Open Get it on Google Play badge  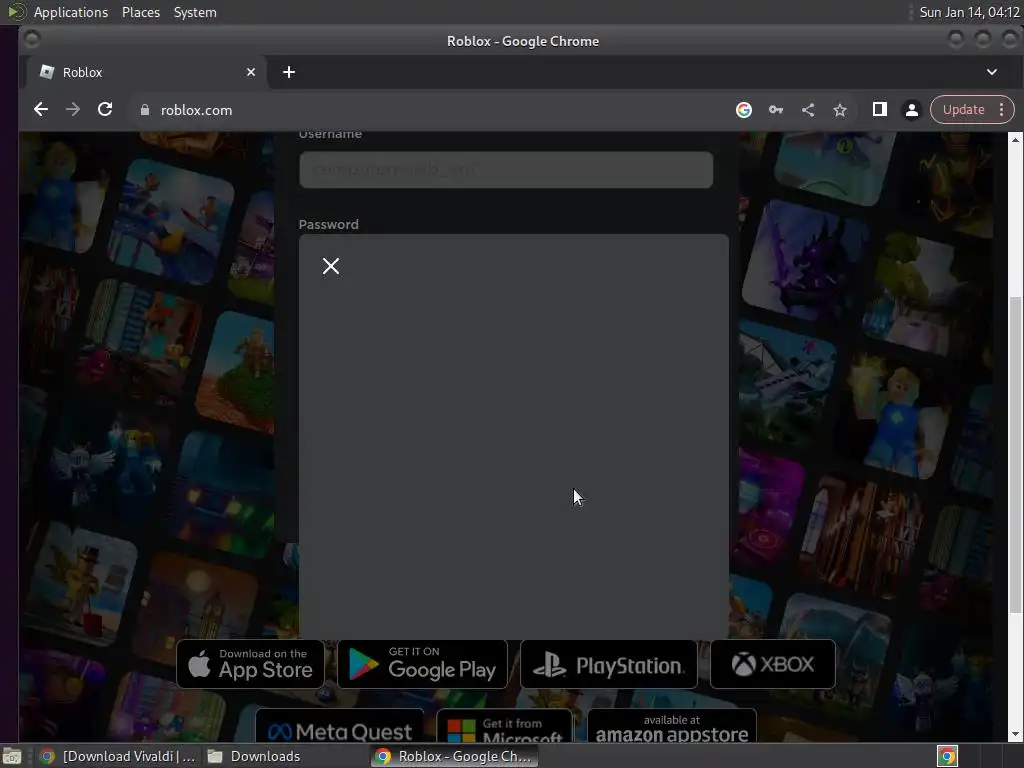coord(422,664)
